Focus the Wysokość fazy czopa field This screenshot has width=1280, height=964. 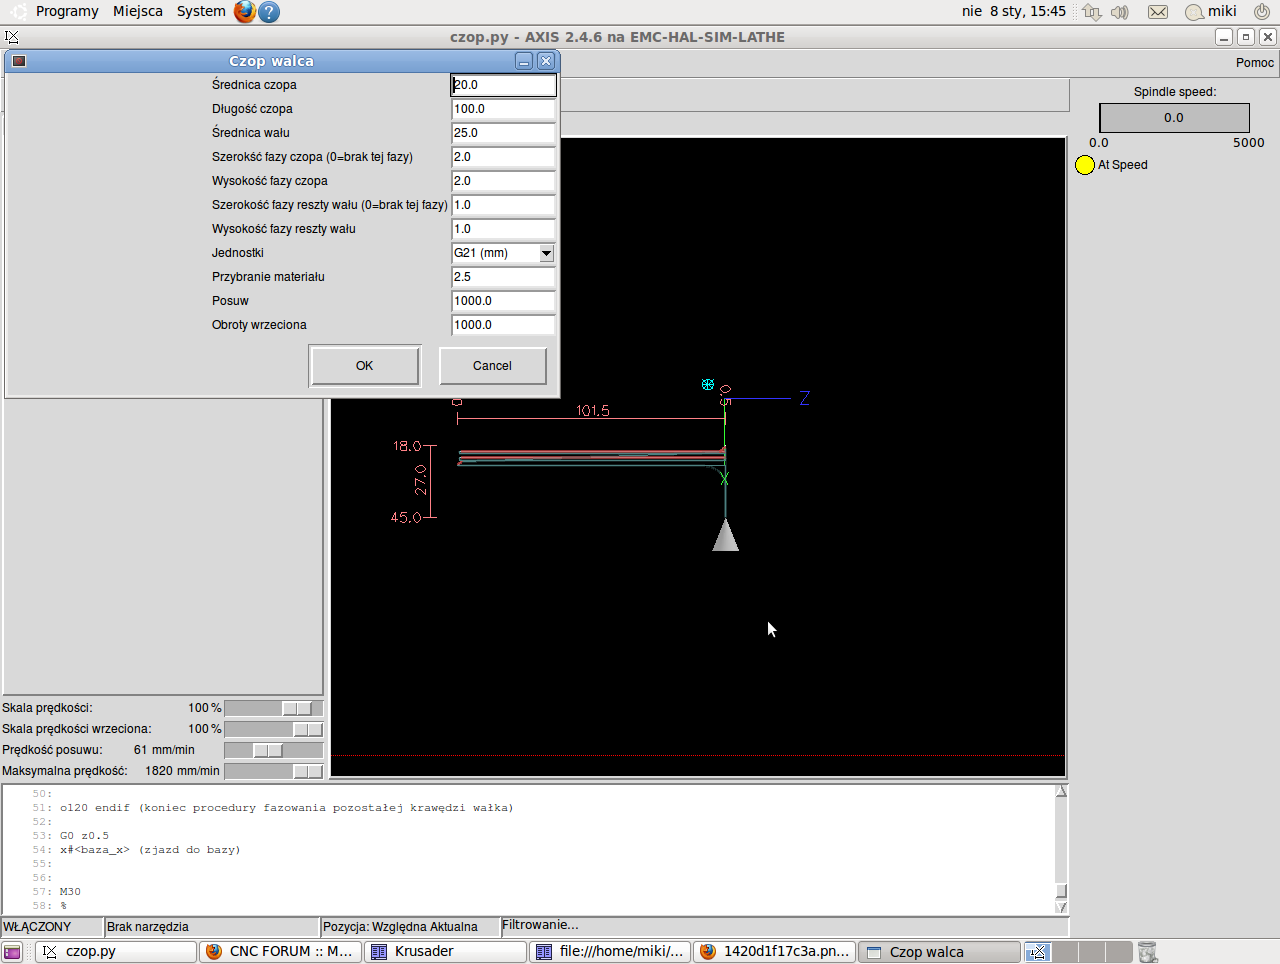pos(503,181)
